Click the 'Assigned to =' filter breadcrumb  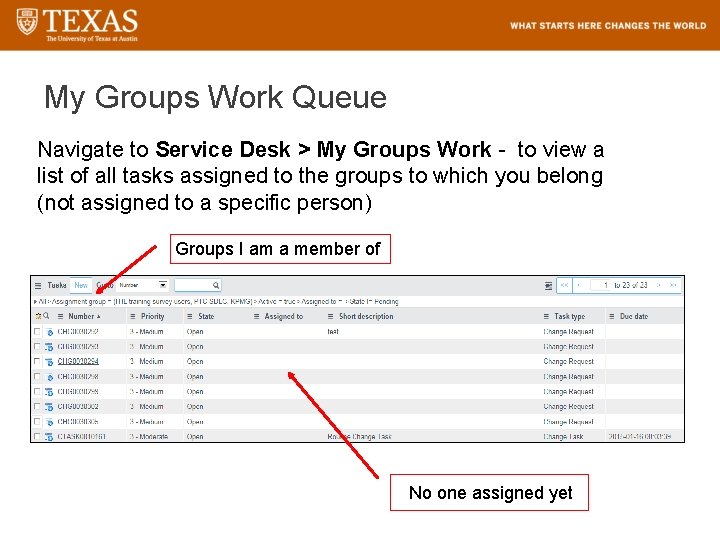[321, 302]
